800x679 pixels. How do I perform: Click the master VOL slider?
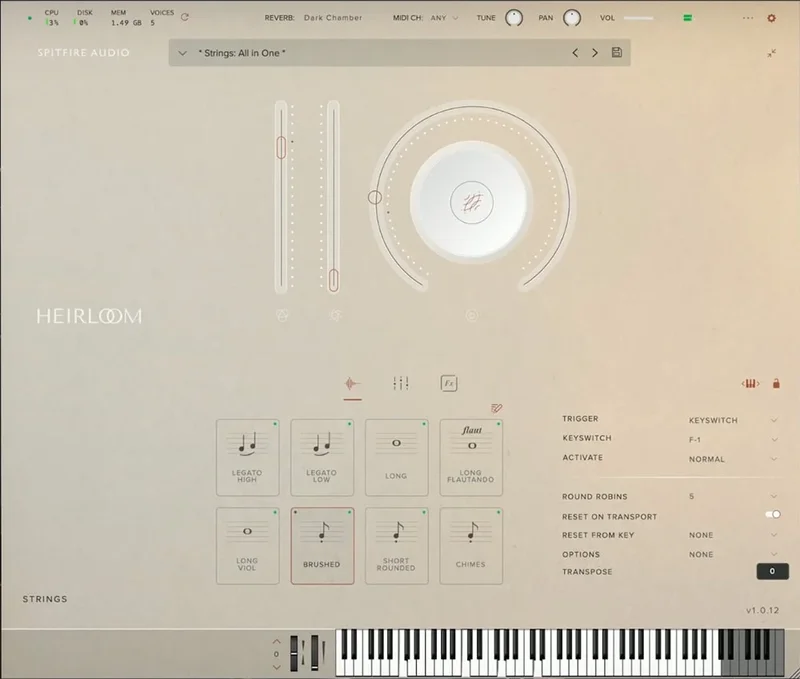pyautogui.click(x=638, y=18)
